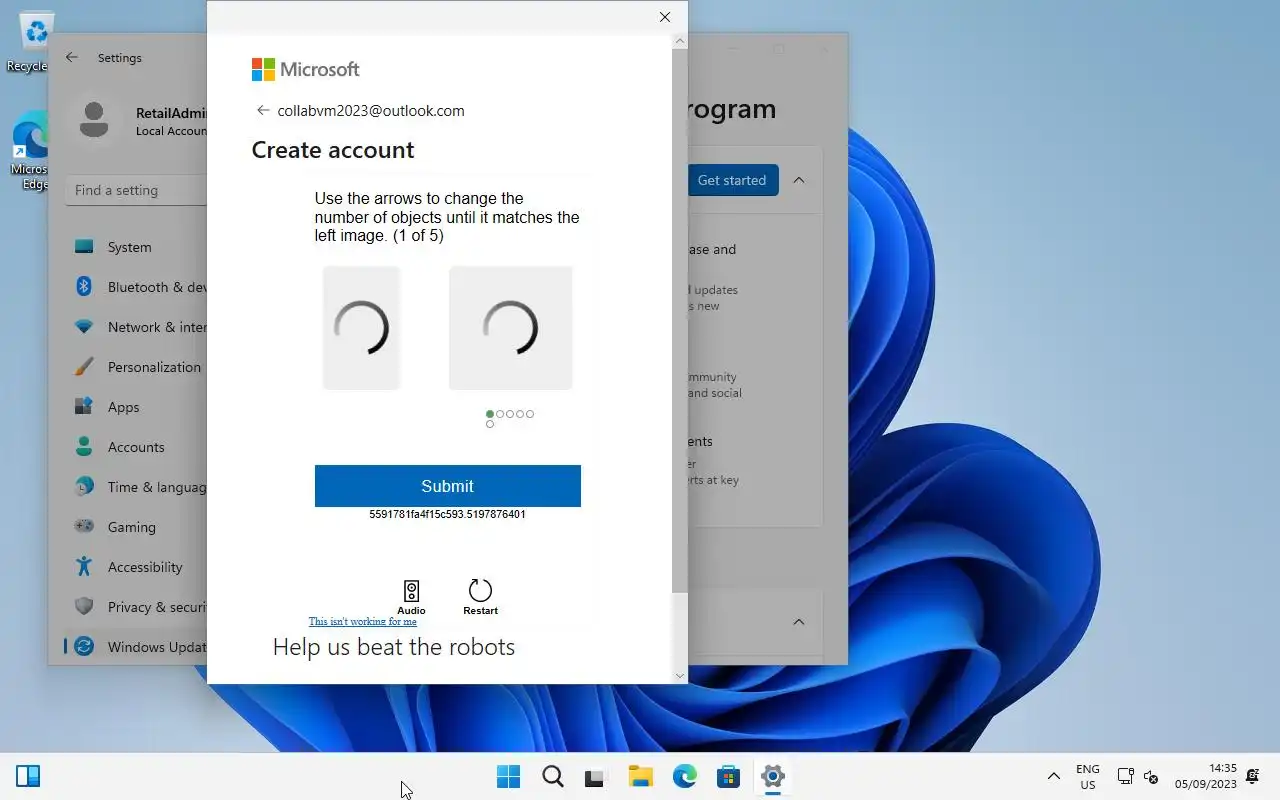Viewport: 1280px width, 800px height.
Task: Submit the captcha answer
Action: pos(447,486)
